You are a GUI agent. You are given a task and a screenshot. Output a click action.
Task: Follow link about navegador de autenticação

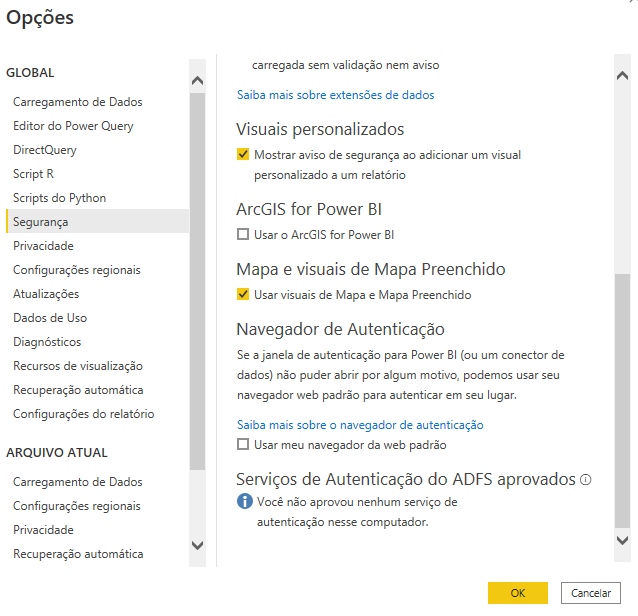click(x=360, y=425)
